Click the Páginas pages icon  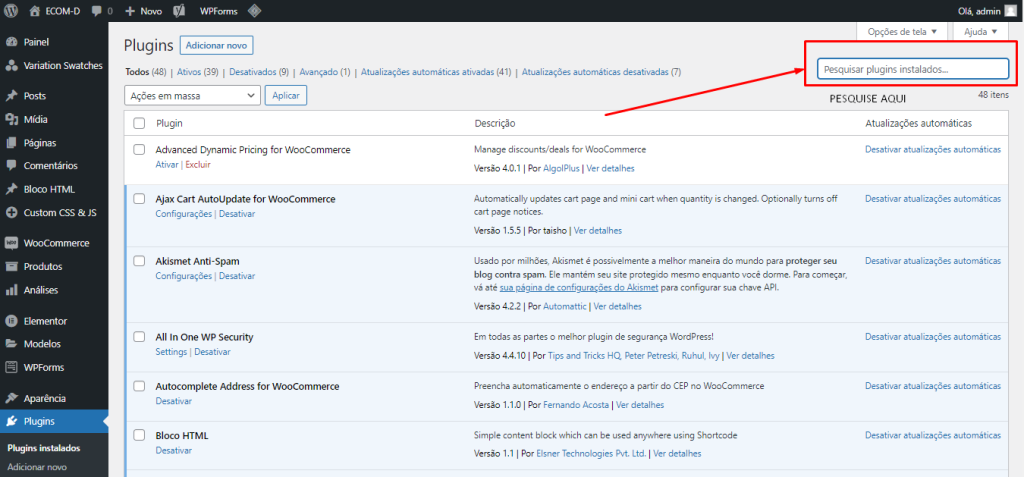coord(11,142)
